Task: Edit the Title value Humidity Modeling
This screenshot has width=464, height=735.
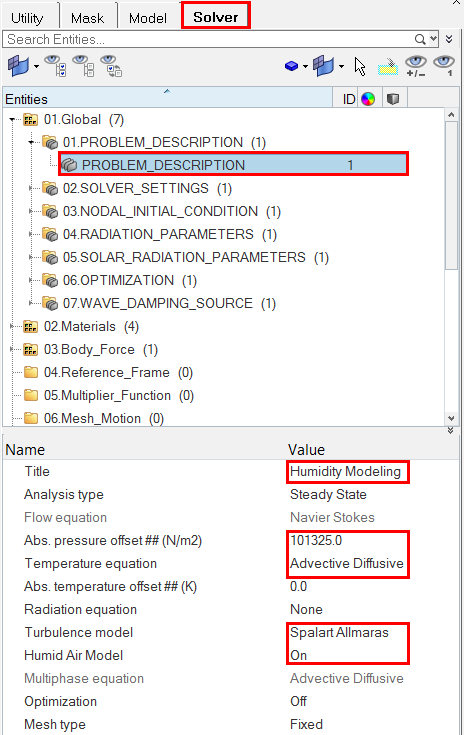Action: [x=345, y=471]
